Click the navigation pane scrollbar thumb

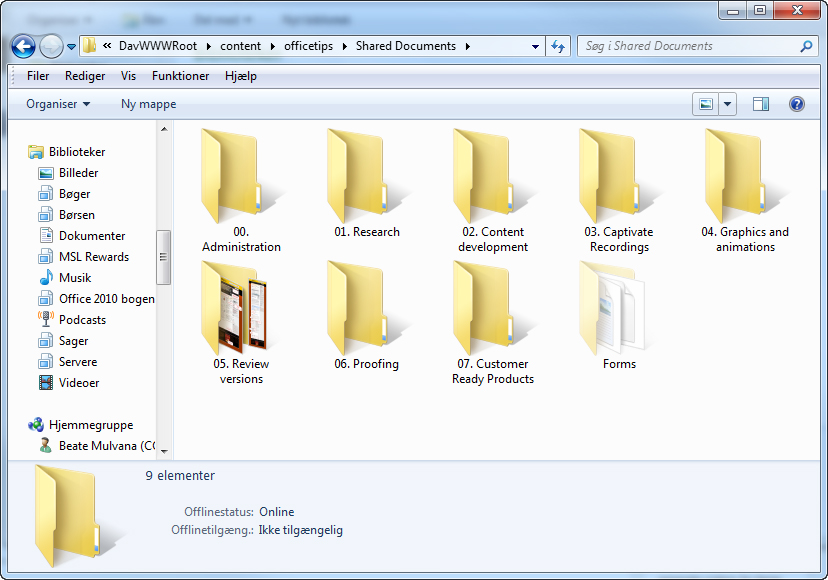163,257
